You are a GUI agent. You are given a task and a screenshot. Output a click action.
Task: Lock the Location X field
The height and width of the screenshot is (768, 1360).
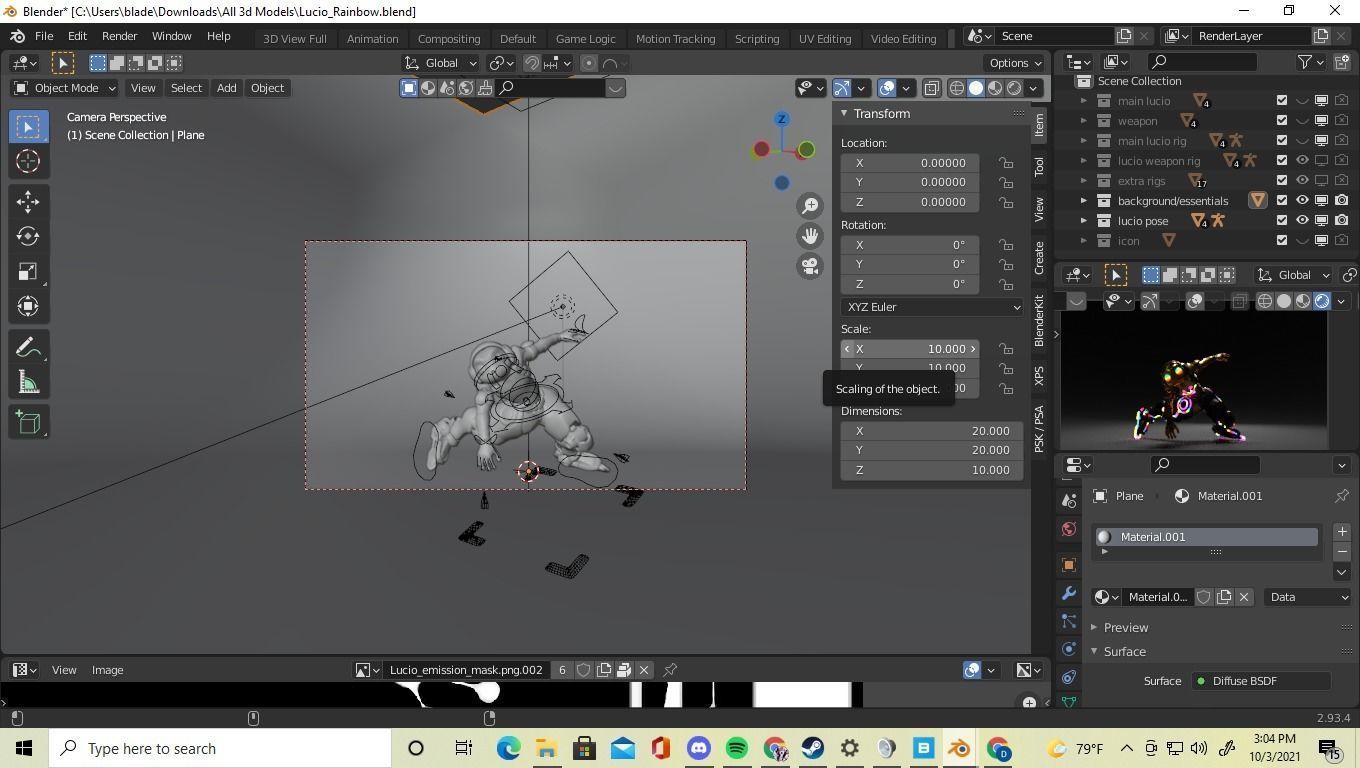point(1005,163)
